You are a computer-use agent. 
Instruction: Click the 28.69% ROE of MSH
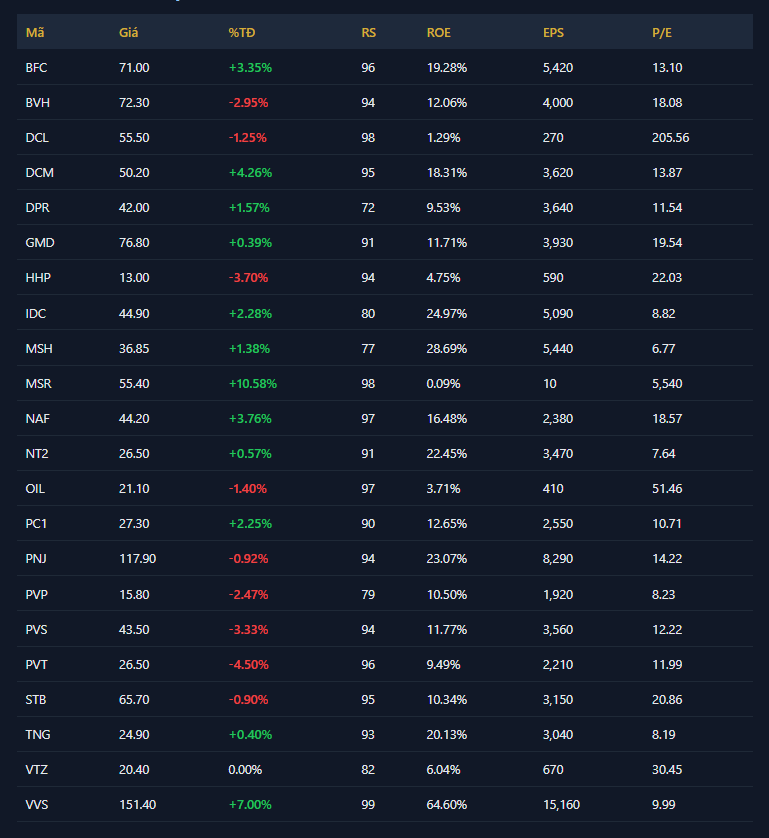[447, 349]
